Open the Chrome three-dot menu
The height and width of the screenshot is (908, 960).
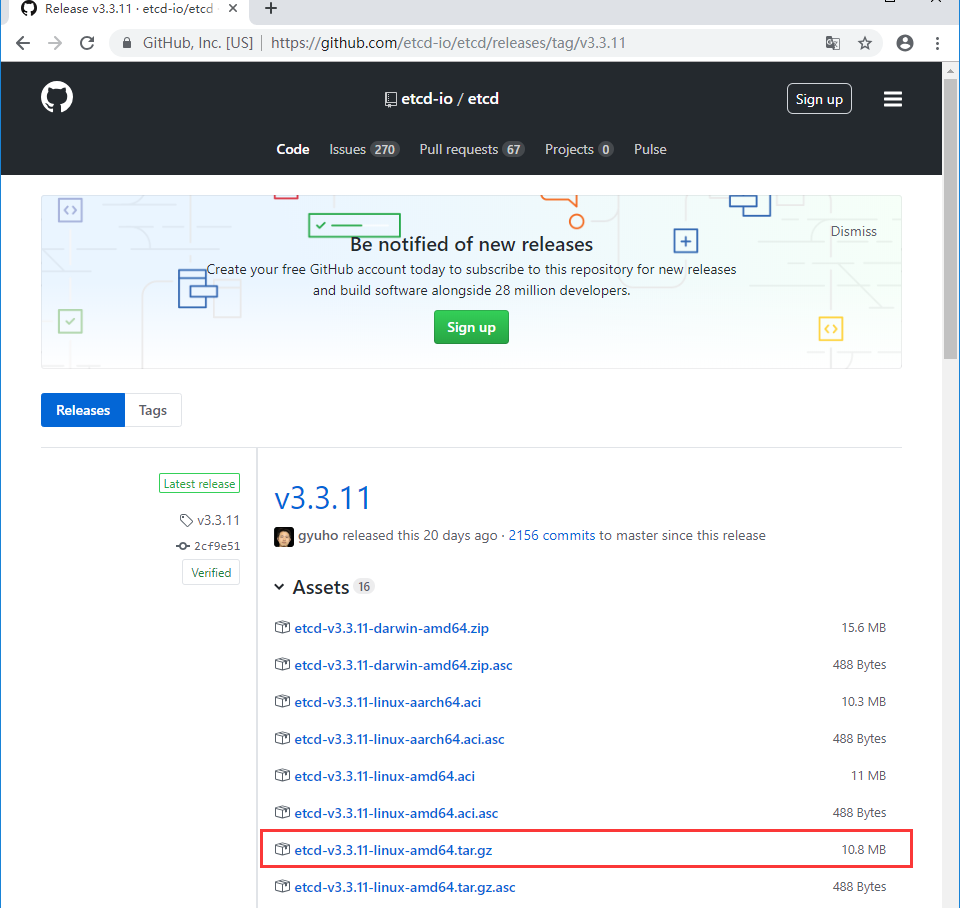tap(937, 43)
